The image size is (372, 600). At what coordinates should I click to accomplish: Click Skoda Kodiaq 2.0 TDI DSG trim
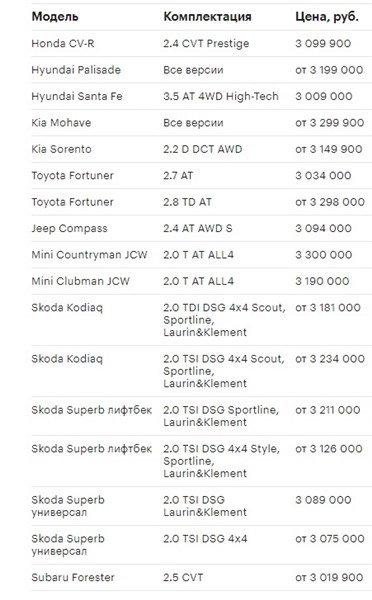(x=224, y=320)
